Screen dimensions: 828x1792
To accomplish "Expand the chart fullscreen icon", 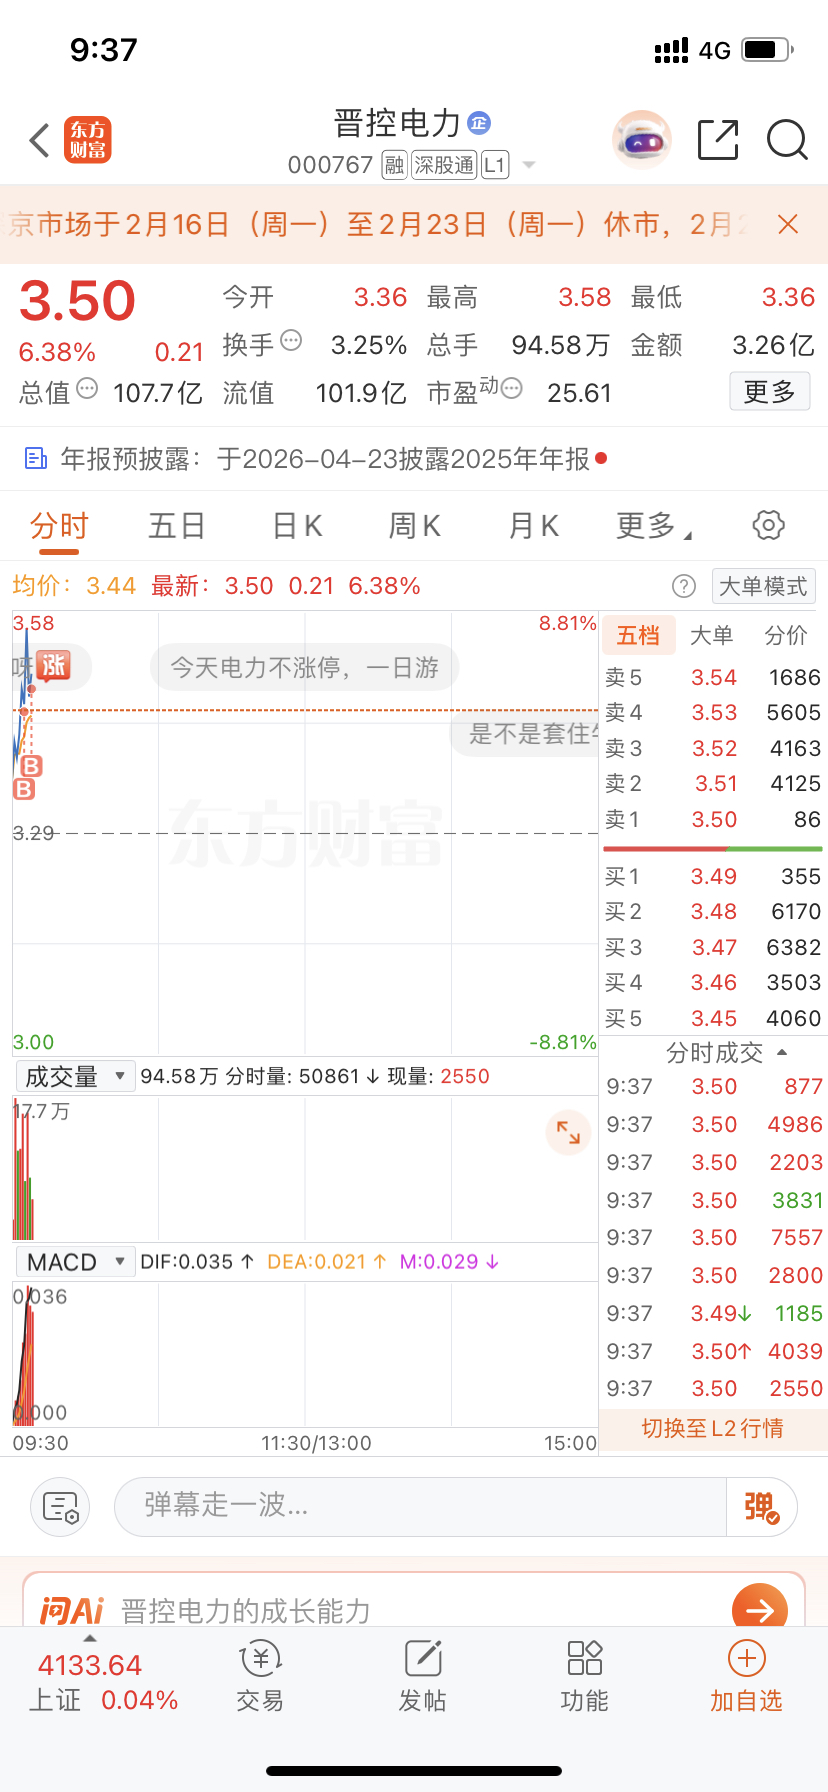I will (x=568, y=1132).
